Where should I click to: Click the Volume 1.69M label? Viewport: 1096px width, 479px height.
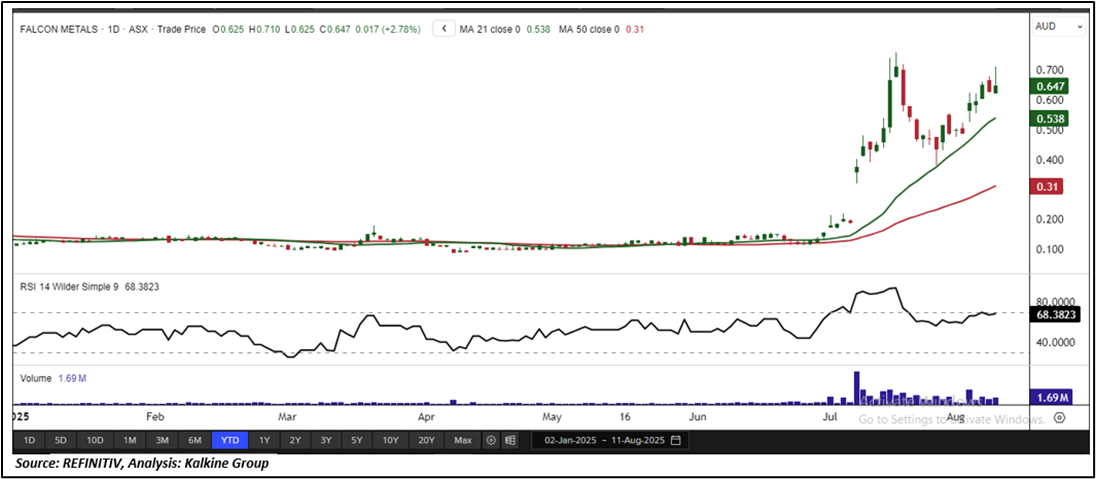52,378
